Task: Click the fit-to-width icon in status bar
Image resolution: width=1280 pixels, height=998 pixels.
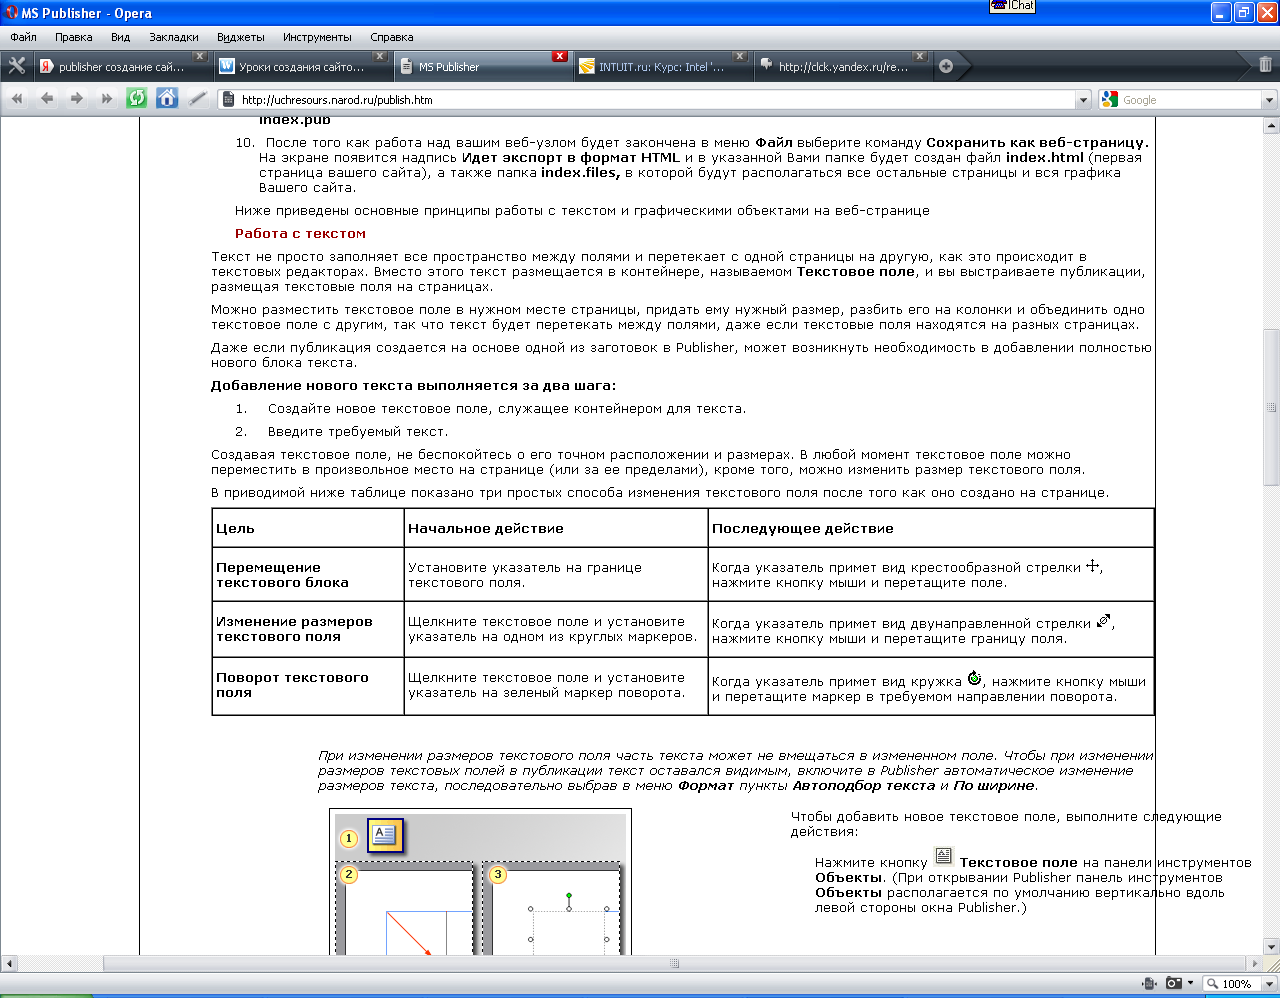Action: pyautogui.click(x=1150, y=983)
